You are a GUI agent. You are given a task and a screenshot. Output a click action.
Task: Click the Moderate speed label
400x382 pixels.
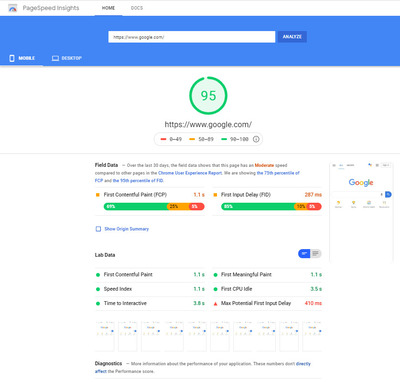click(264, 165)
